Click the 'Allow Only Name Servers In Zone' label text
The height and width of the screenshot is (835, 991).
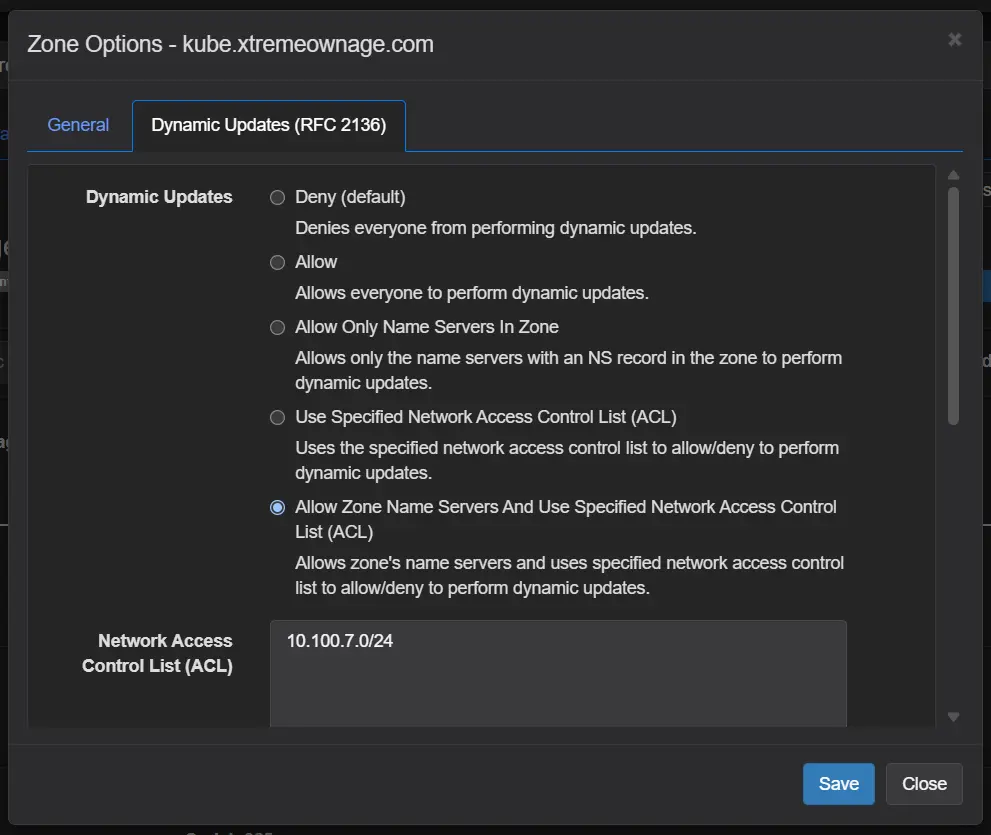tap(426, 327)
